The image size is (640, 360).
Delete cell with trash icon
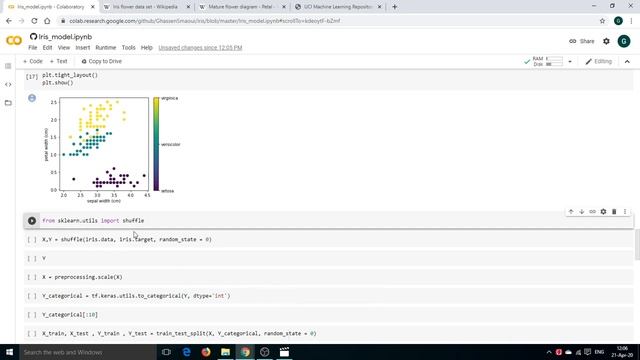pos(614,211)
